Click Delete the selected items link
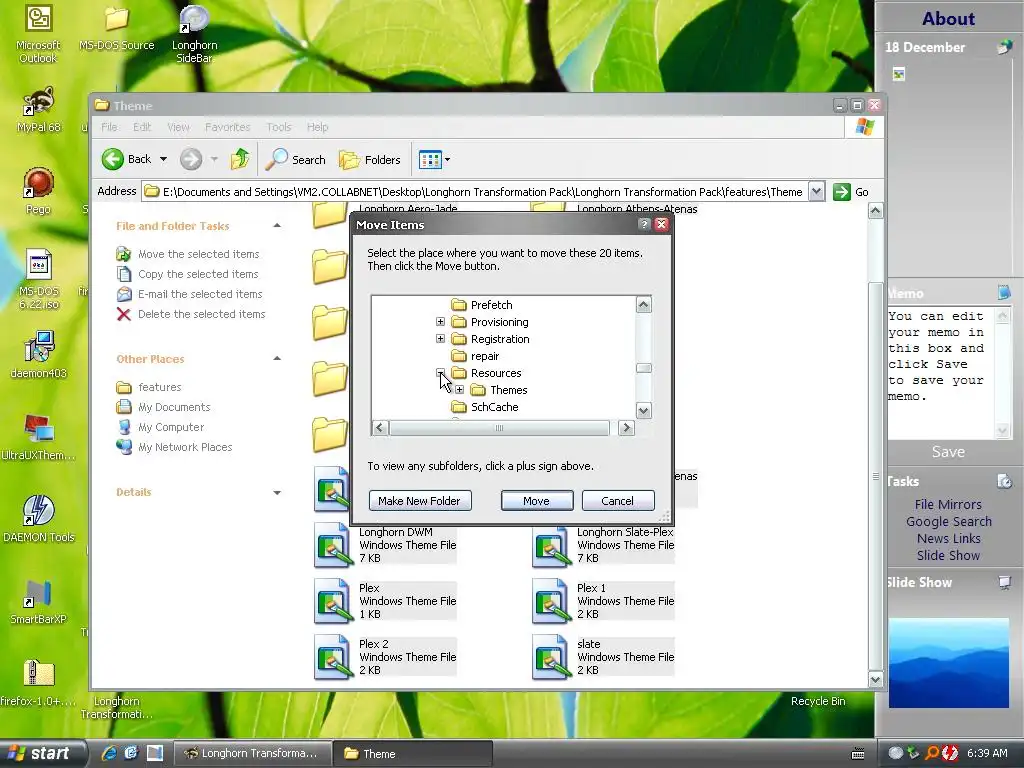 click(201, 314)
